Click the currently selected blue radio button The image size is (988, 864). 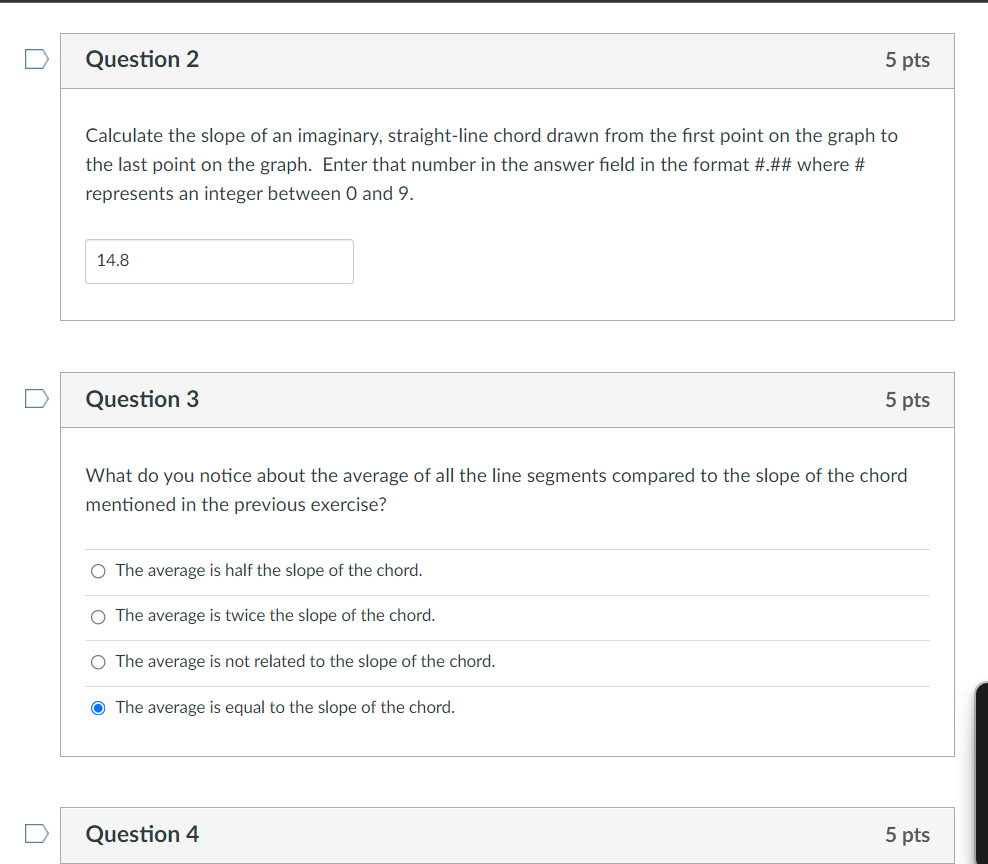[x=98, y=707]
